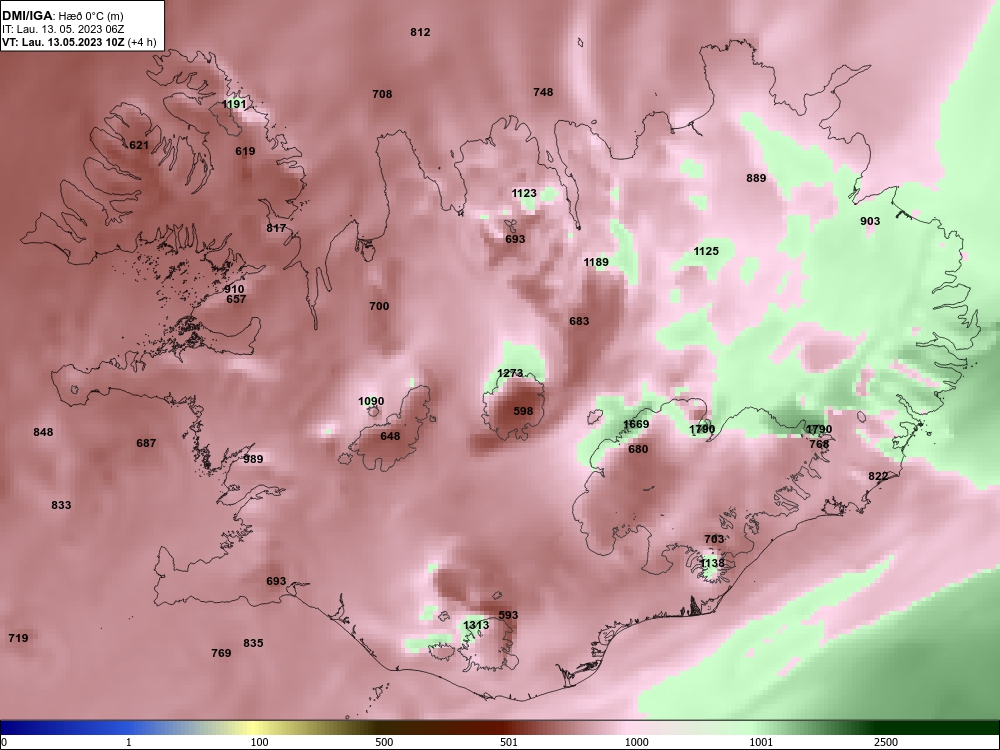Viewport: 1000px width, 750px height.
Task: Select the 1313 height value
Action: click(x=476, y=625)
